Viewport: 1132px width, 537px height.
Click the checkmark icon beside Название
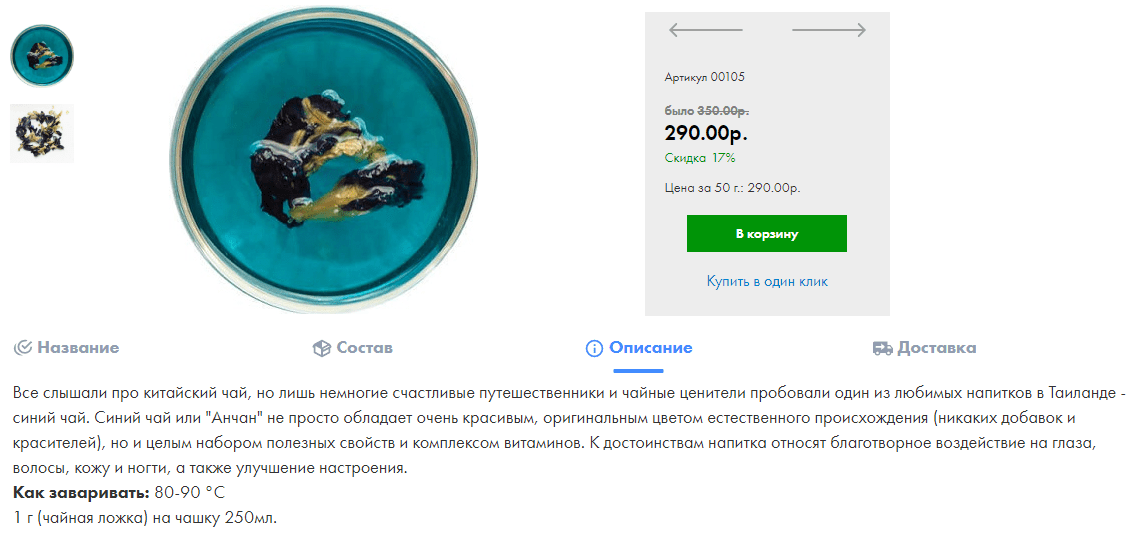point(23,348)
